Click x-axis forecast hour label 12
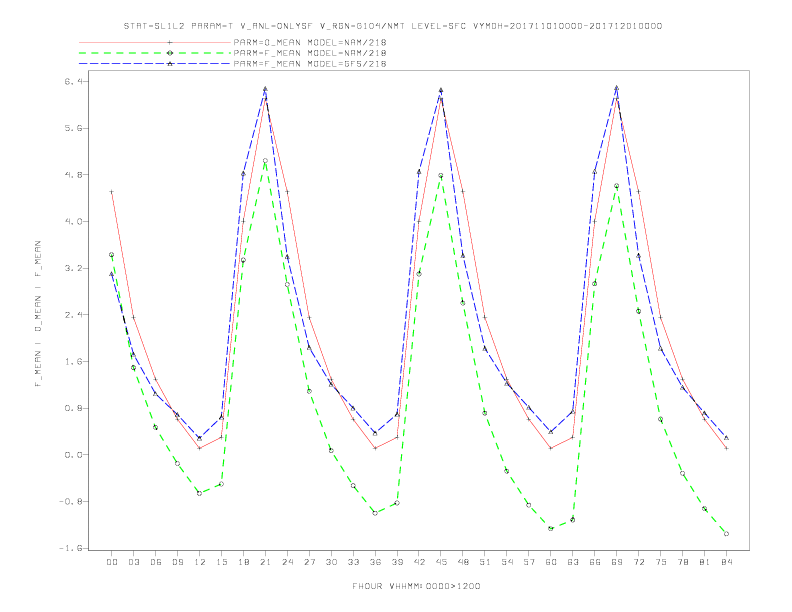The height and width of the screenshot is (612, 792). (x=200, y=562)
